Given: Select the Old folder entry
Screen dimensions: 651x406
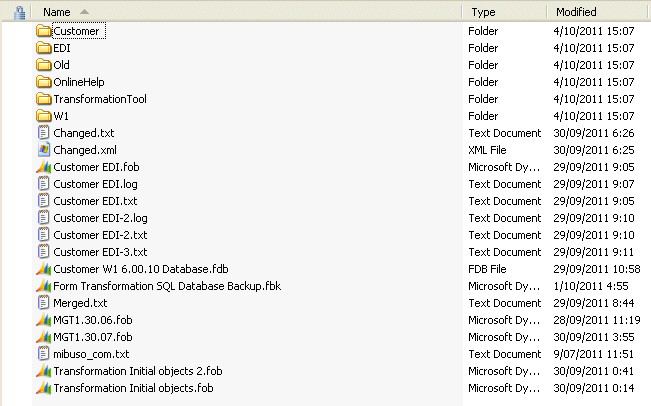Looking at the screenshot, I should point(62,65).
